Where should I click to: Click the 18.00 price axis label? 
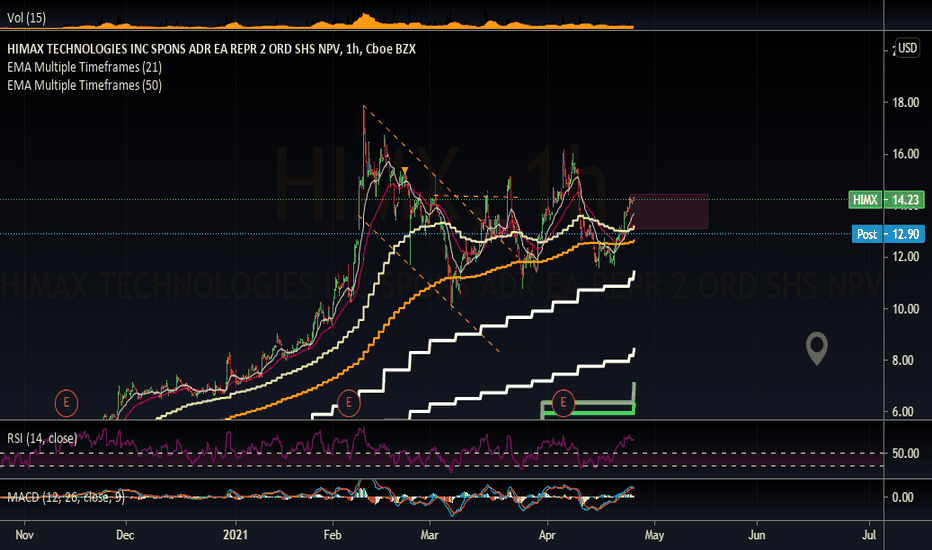click(x=905, y=102)
